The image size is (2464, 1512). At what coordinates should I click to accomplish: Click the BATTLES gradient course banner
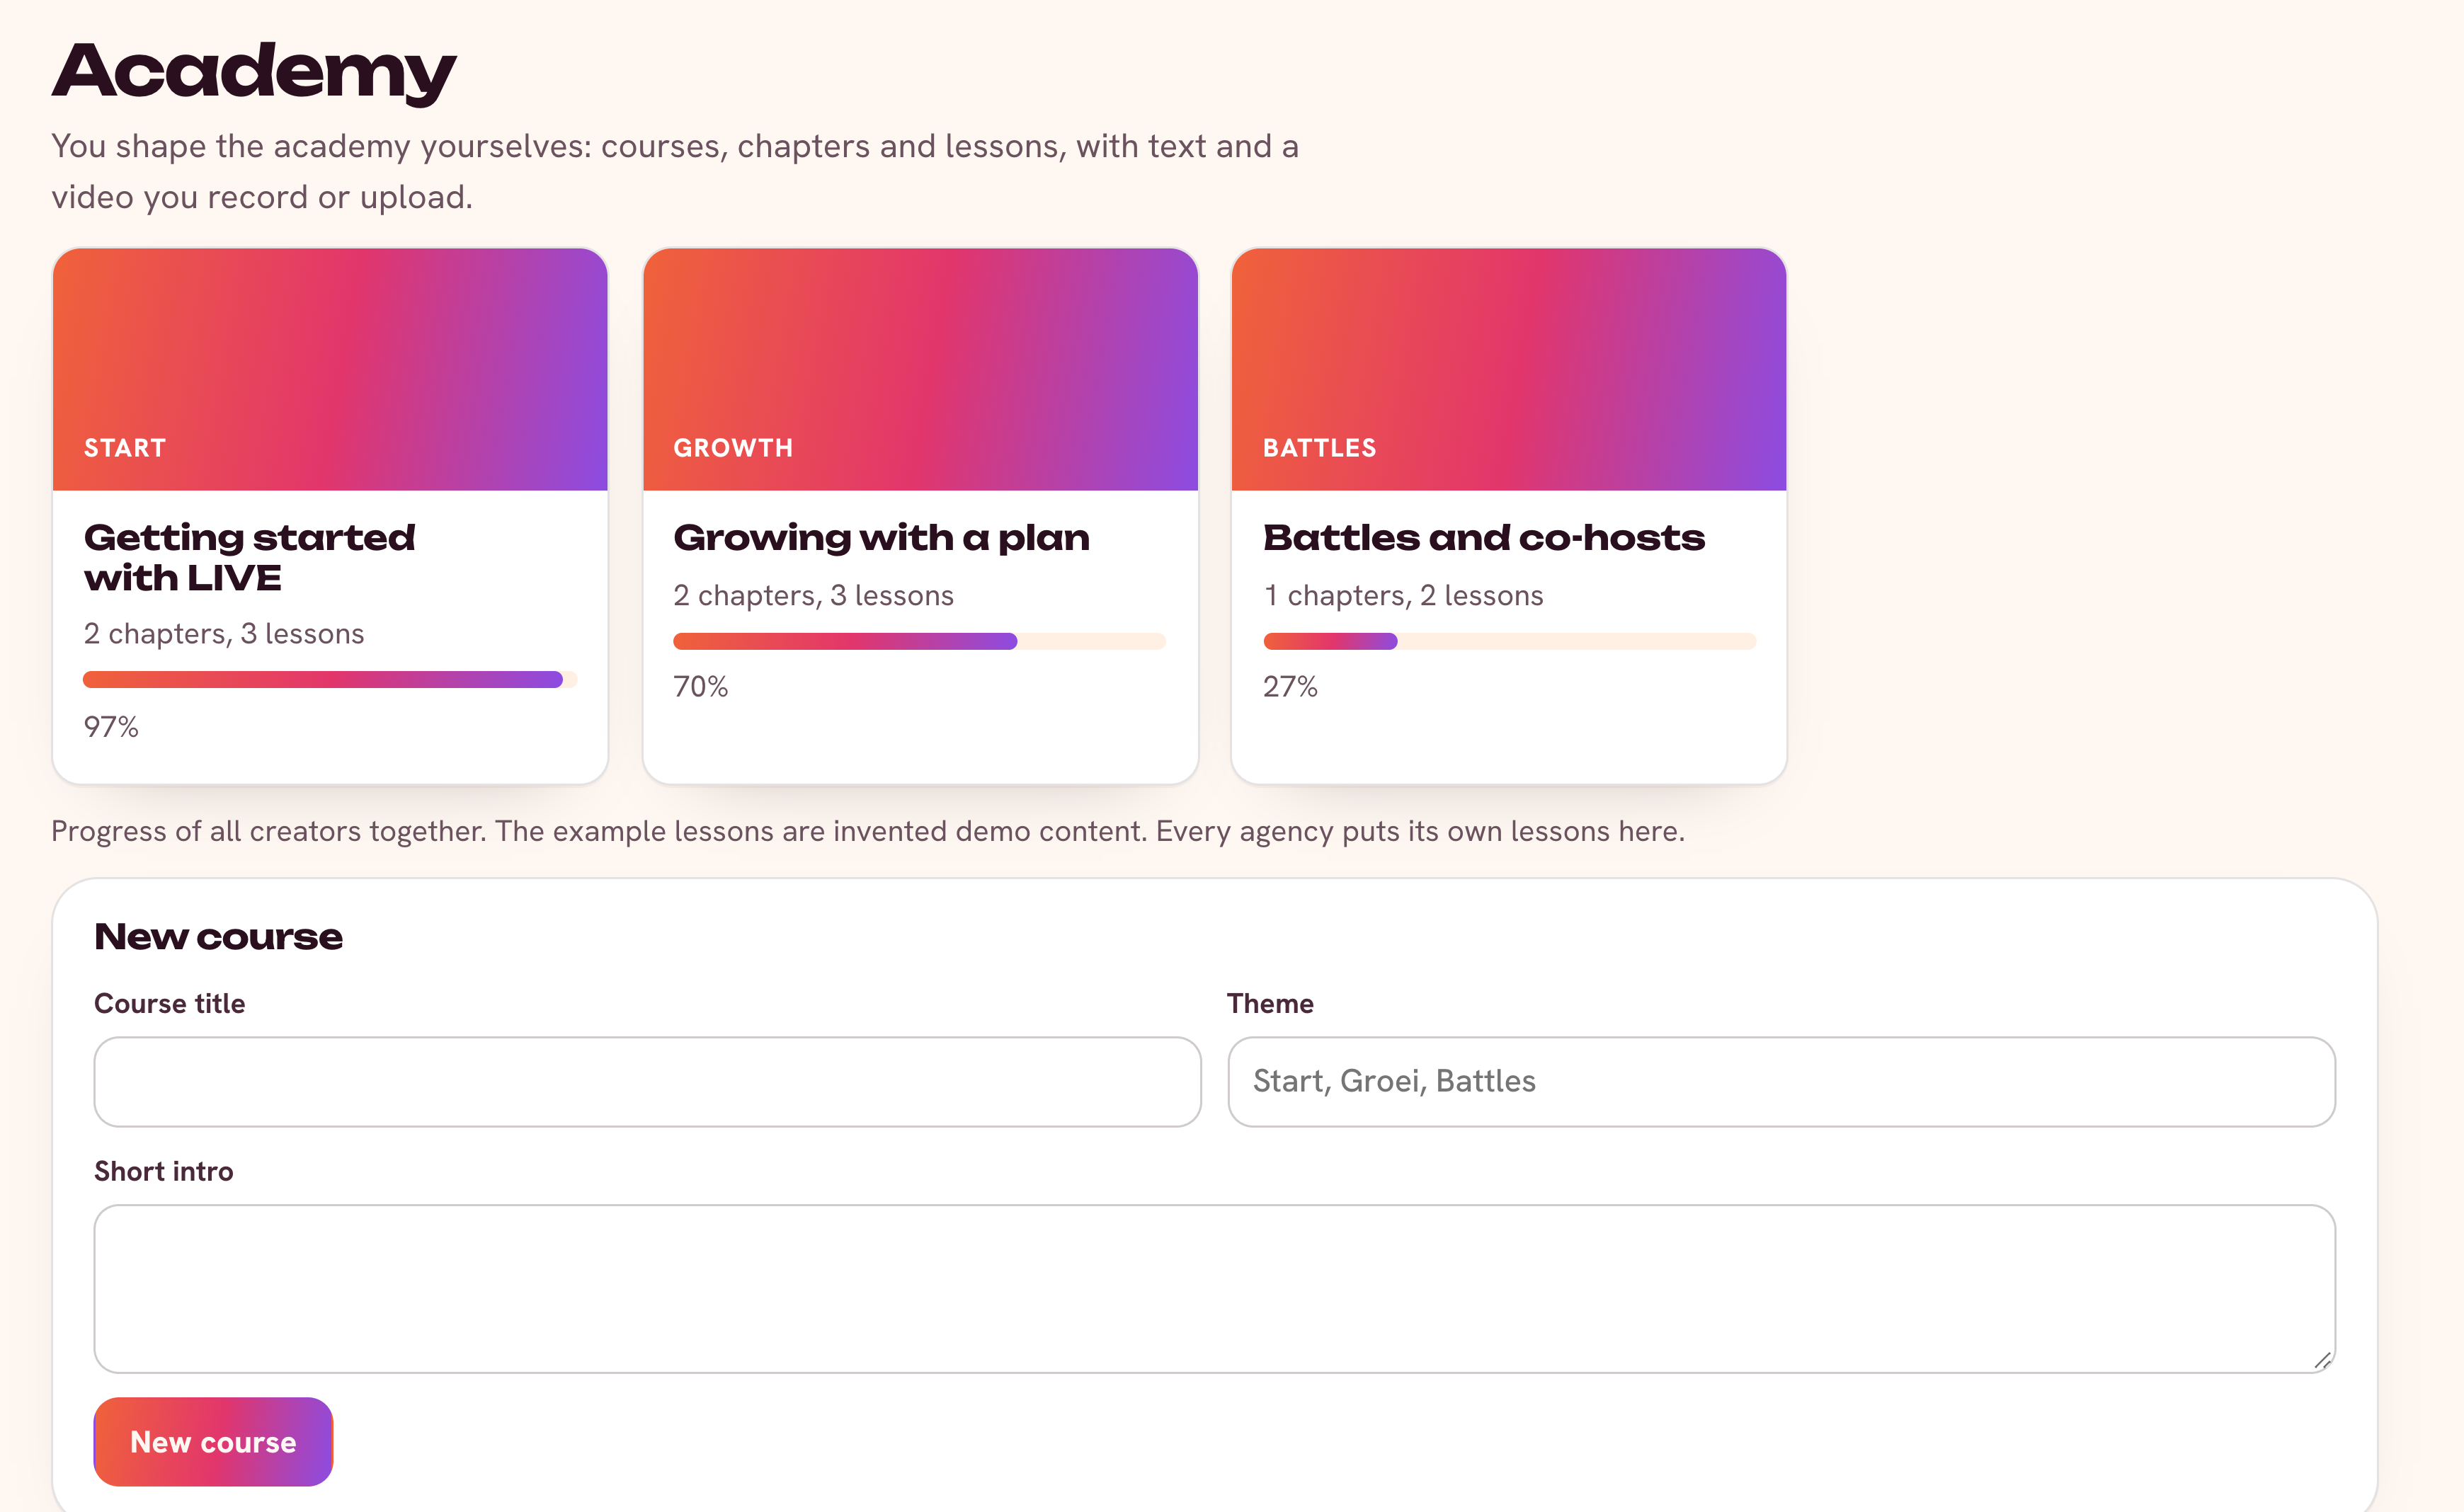click(x=1509, y=369)
